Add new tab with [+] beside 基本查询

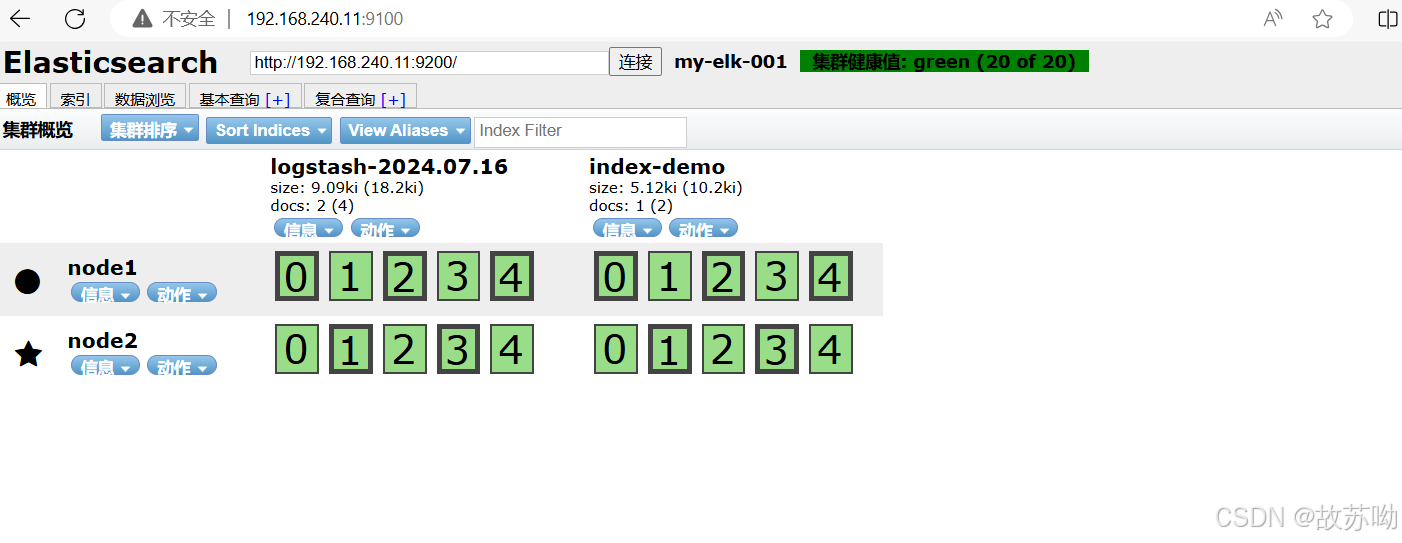(277, 99)
